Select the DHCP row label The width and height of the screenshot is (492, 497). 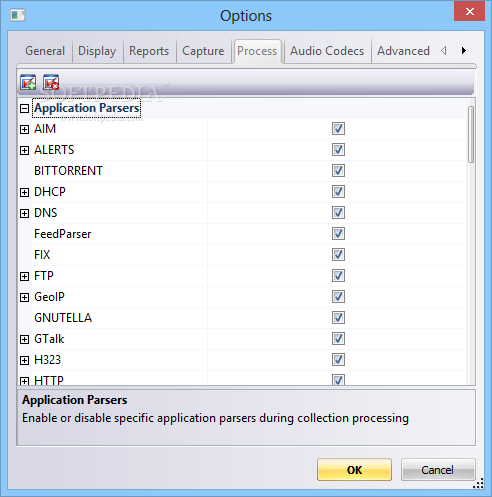click(50, 192)
